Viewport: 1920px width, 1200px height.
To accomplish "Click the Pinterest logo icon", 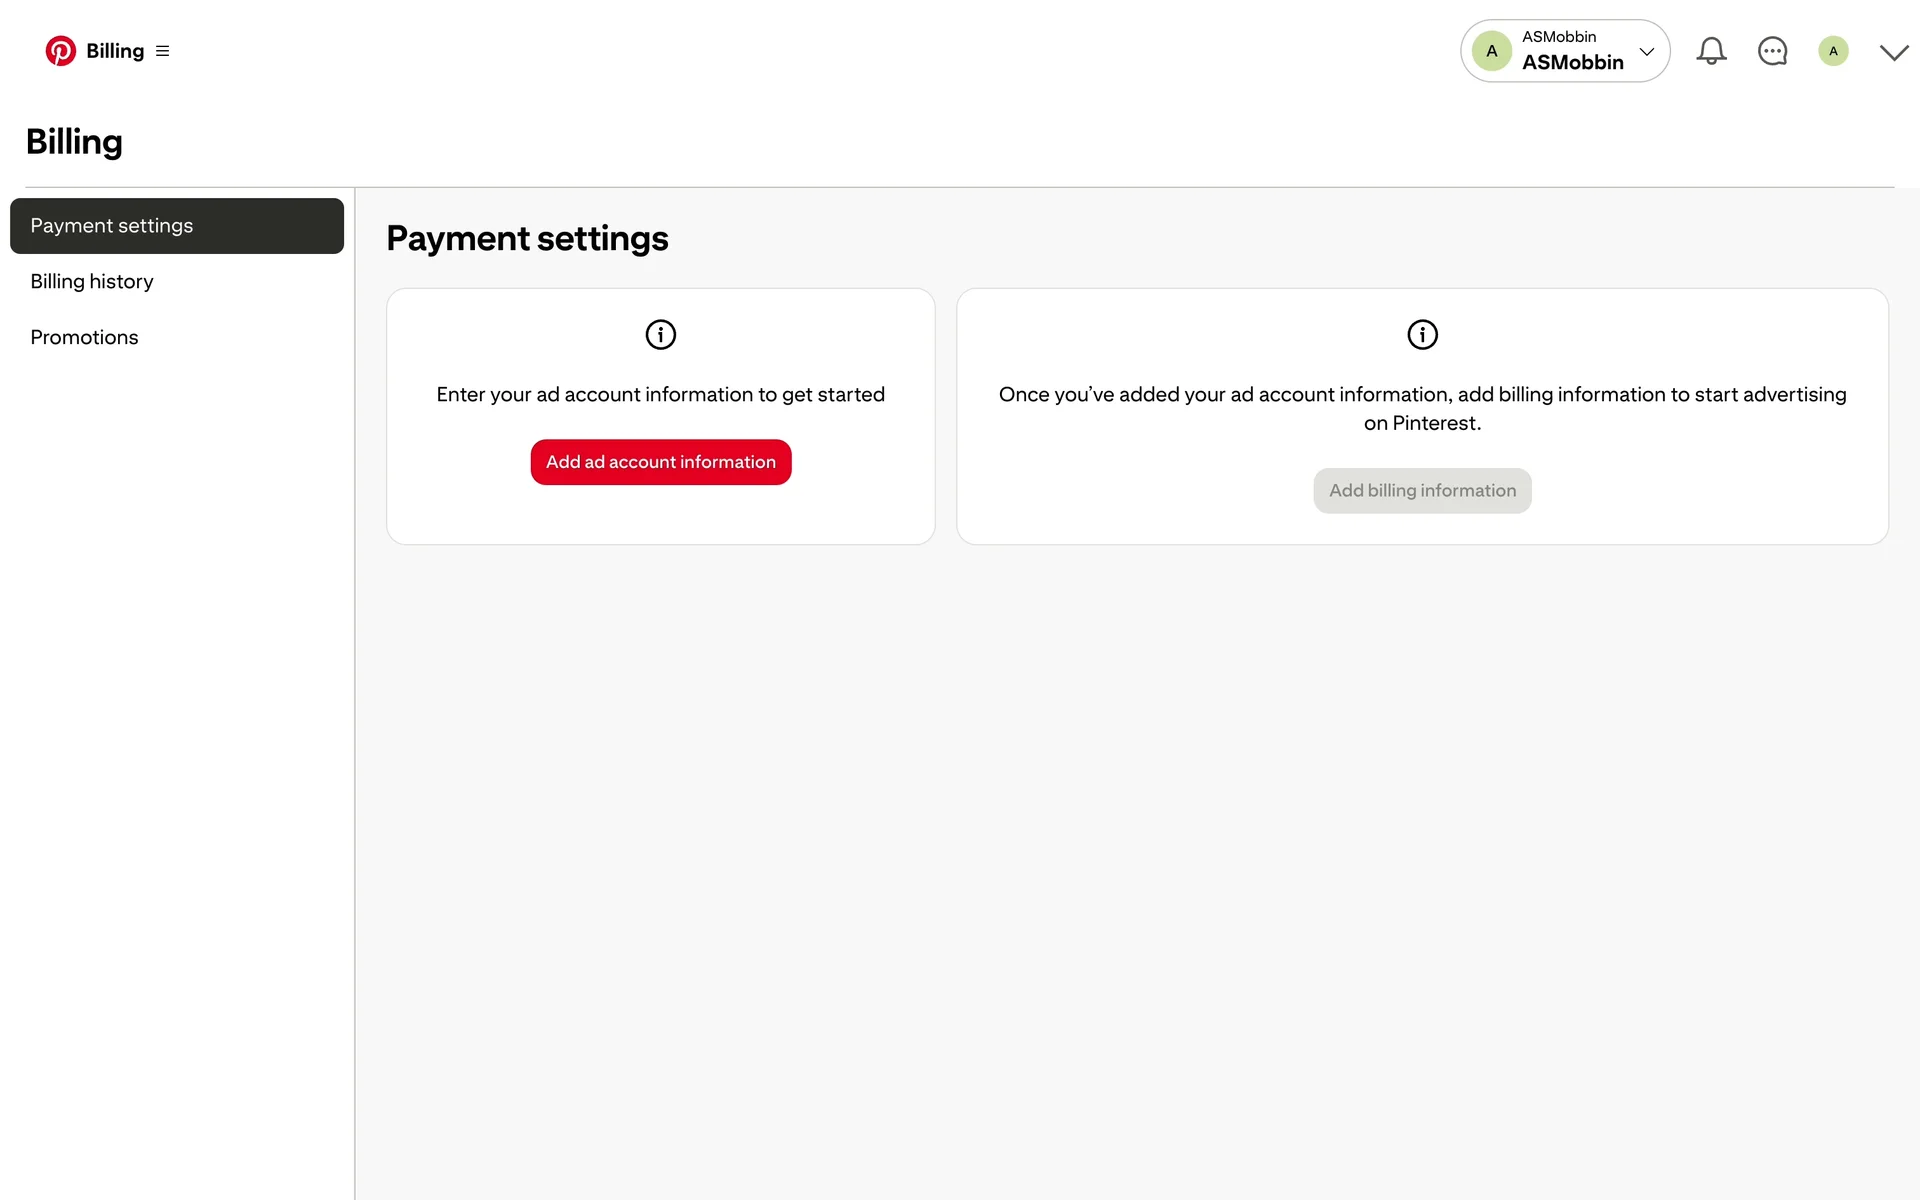I will [60, 51].
